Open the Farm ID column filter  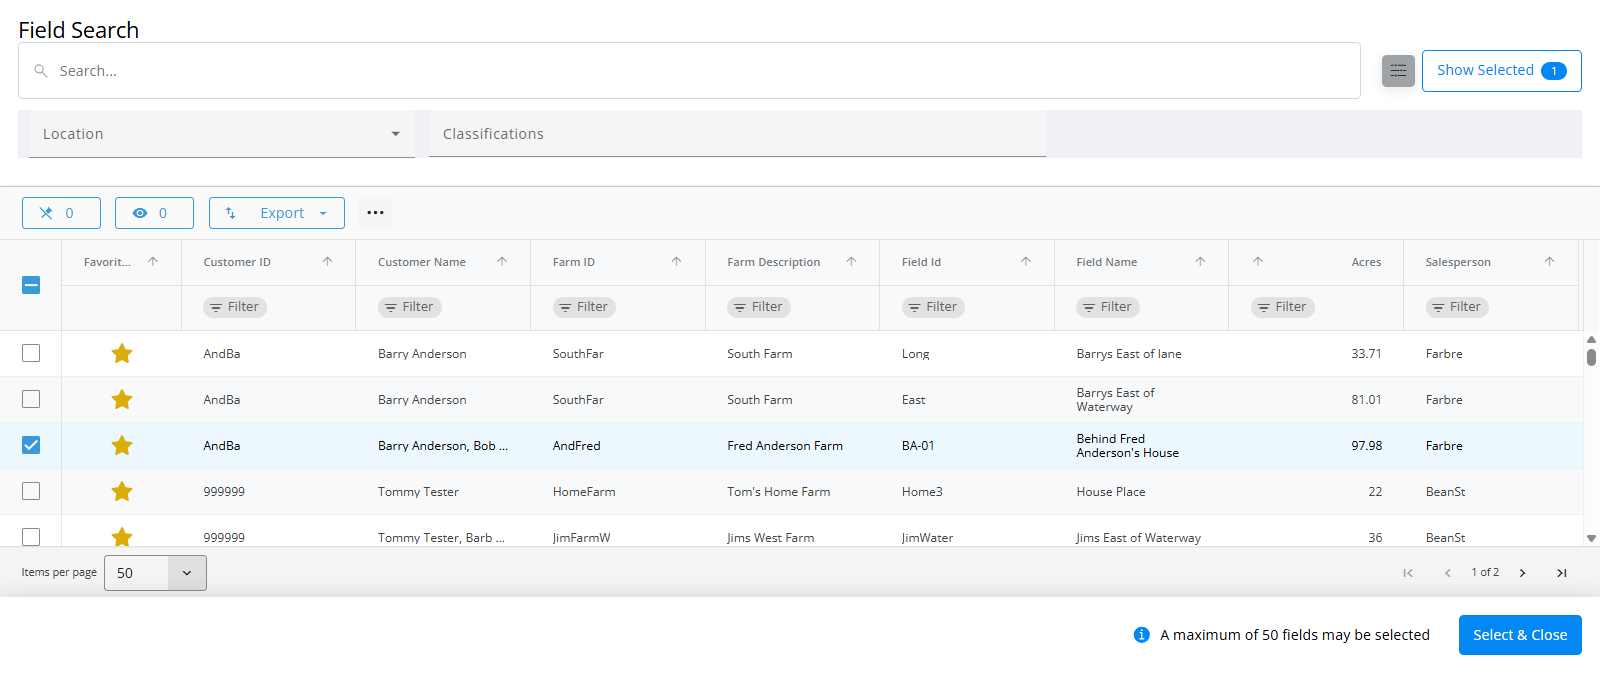click(584, 307)
